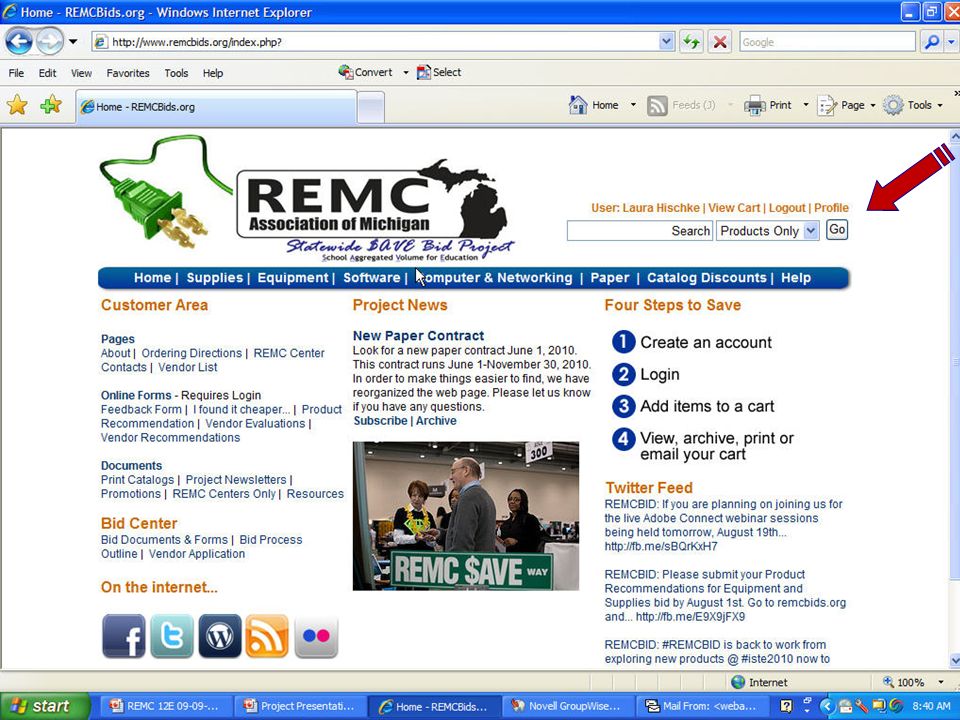This screenshot has width=960, height=720.
Task: Open the Flickr social icon
Action: (x=316, y=636)
